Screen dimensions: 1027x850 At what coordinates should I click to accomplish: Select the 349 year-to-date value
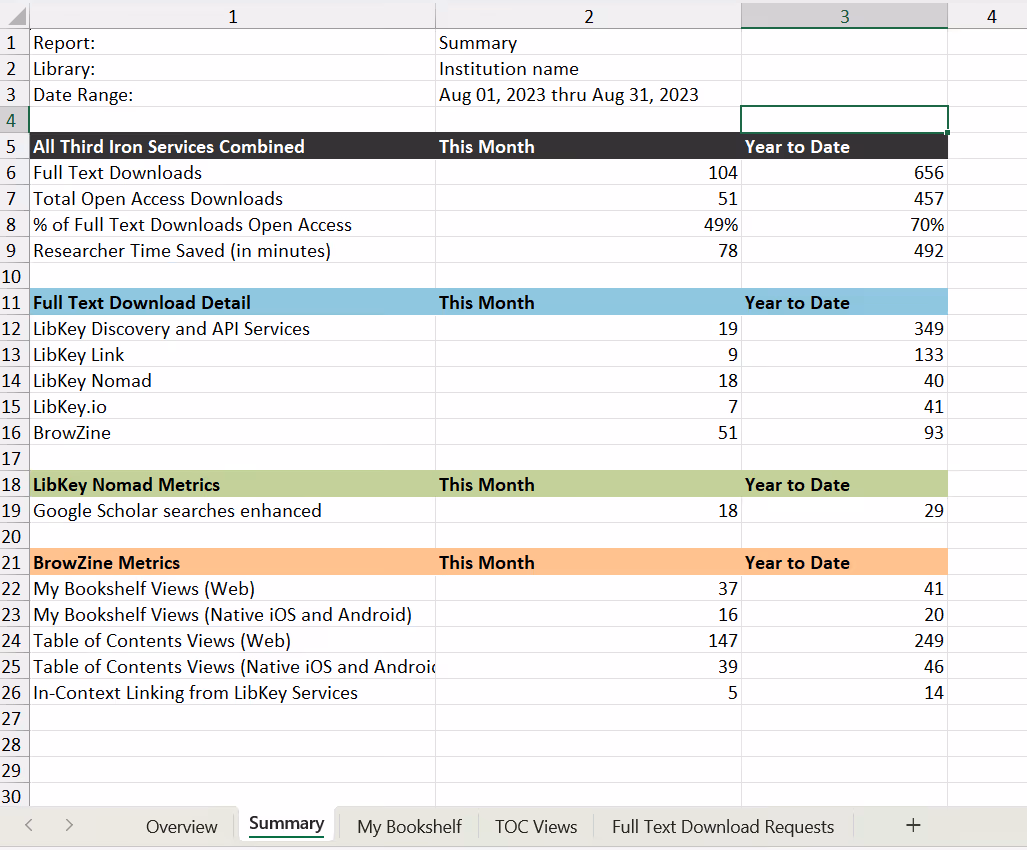pyautogui.click(x=844, y=328)
